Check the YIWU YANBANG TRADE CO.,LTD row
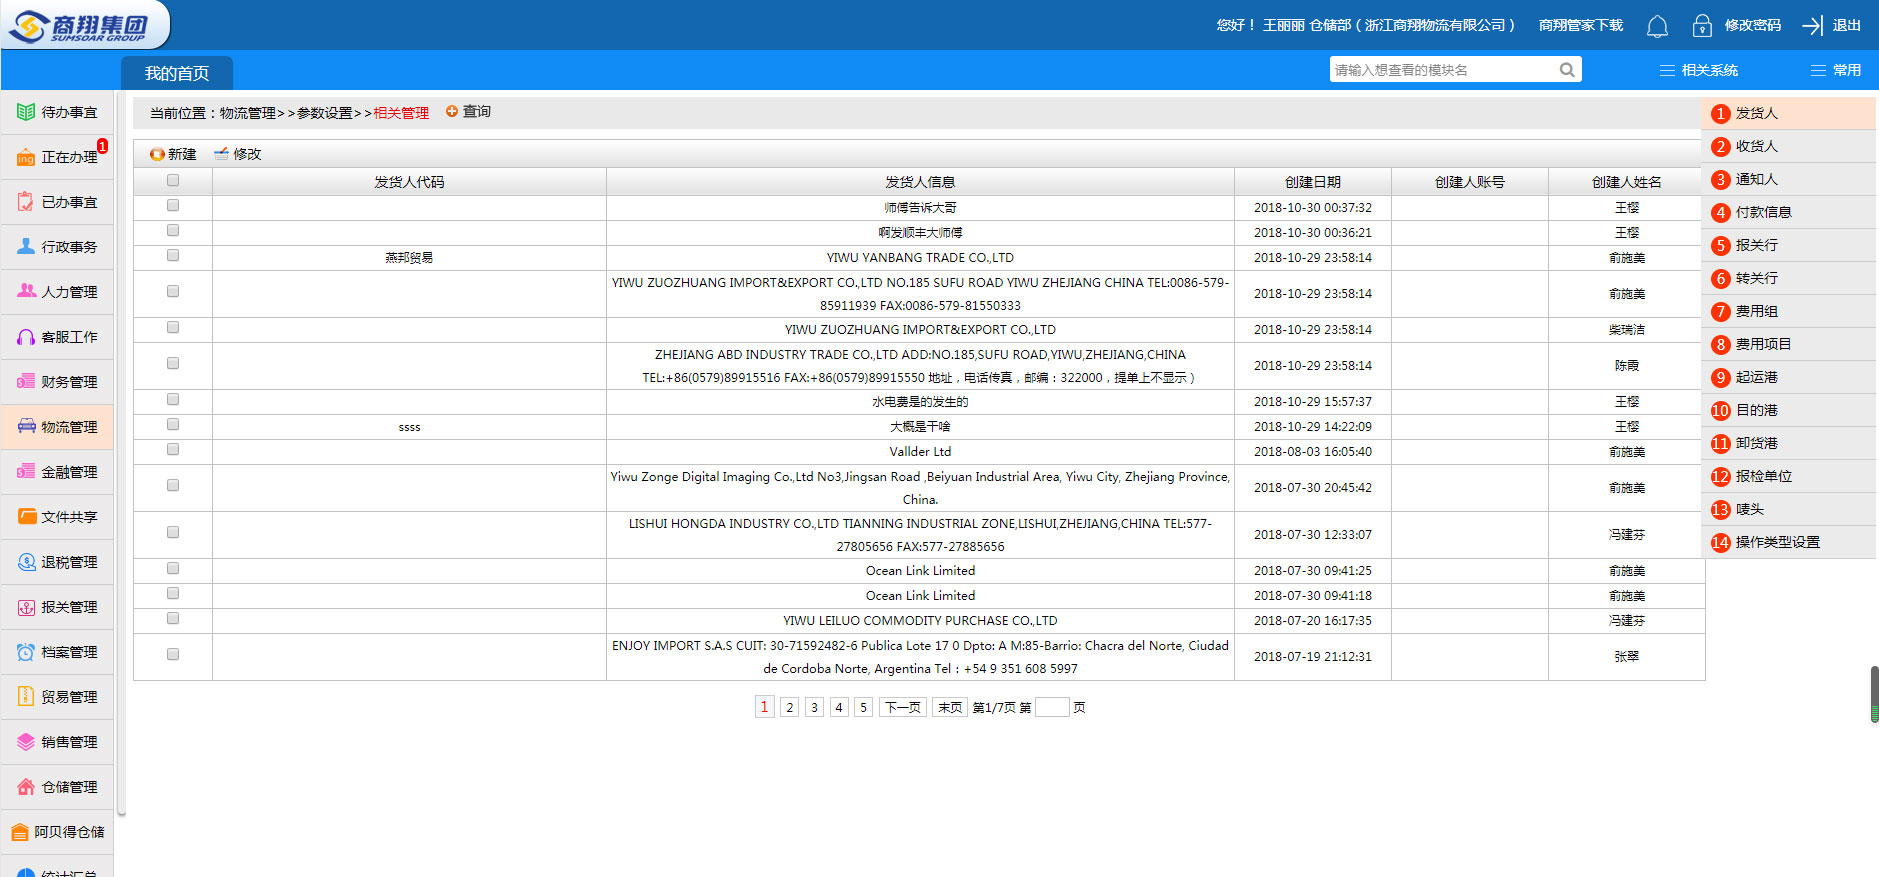 (173, 255)
